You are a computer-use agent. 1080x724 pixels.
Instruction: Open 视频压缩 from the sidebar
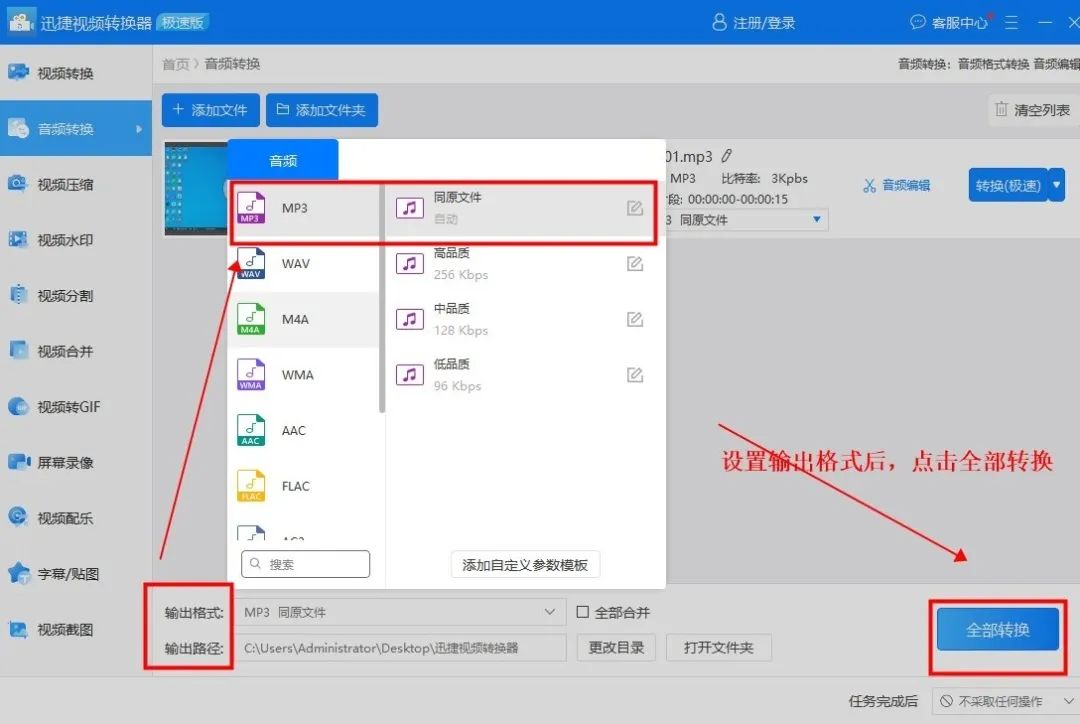tap(76, 184)
